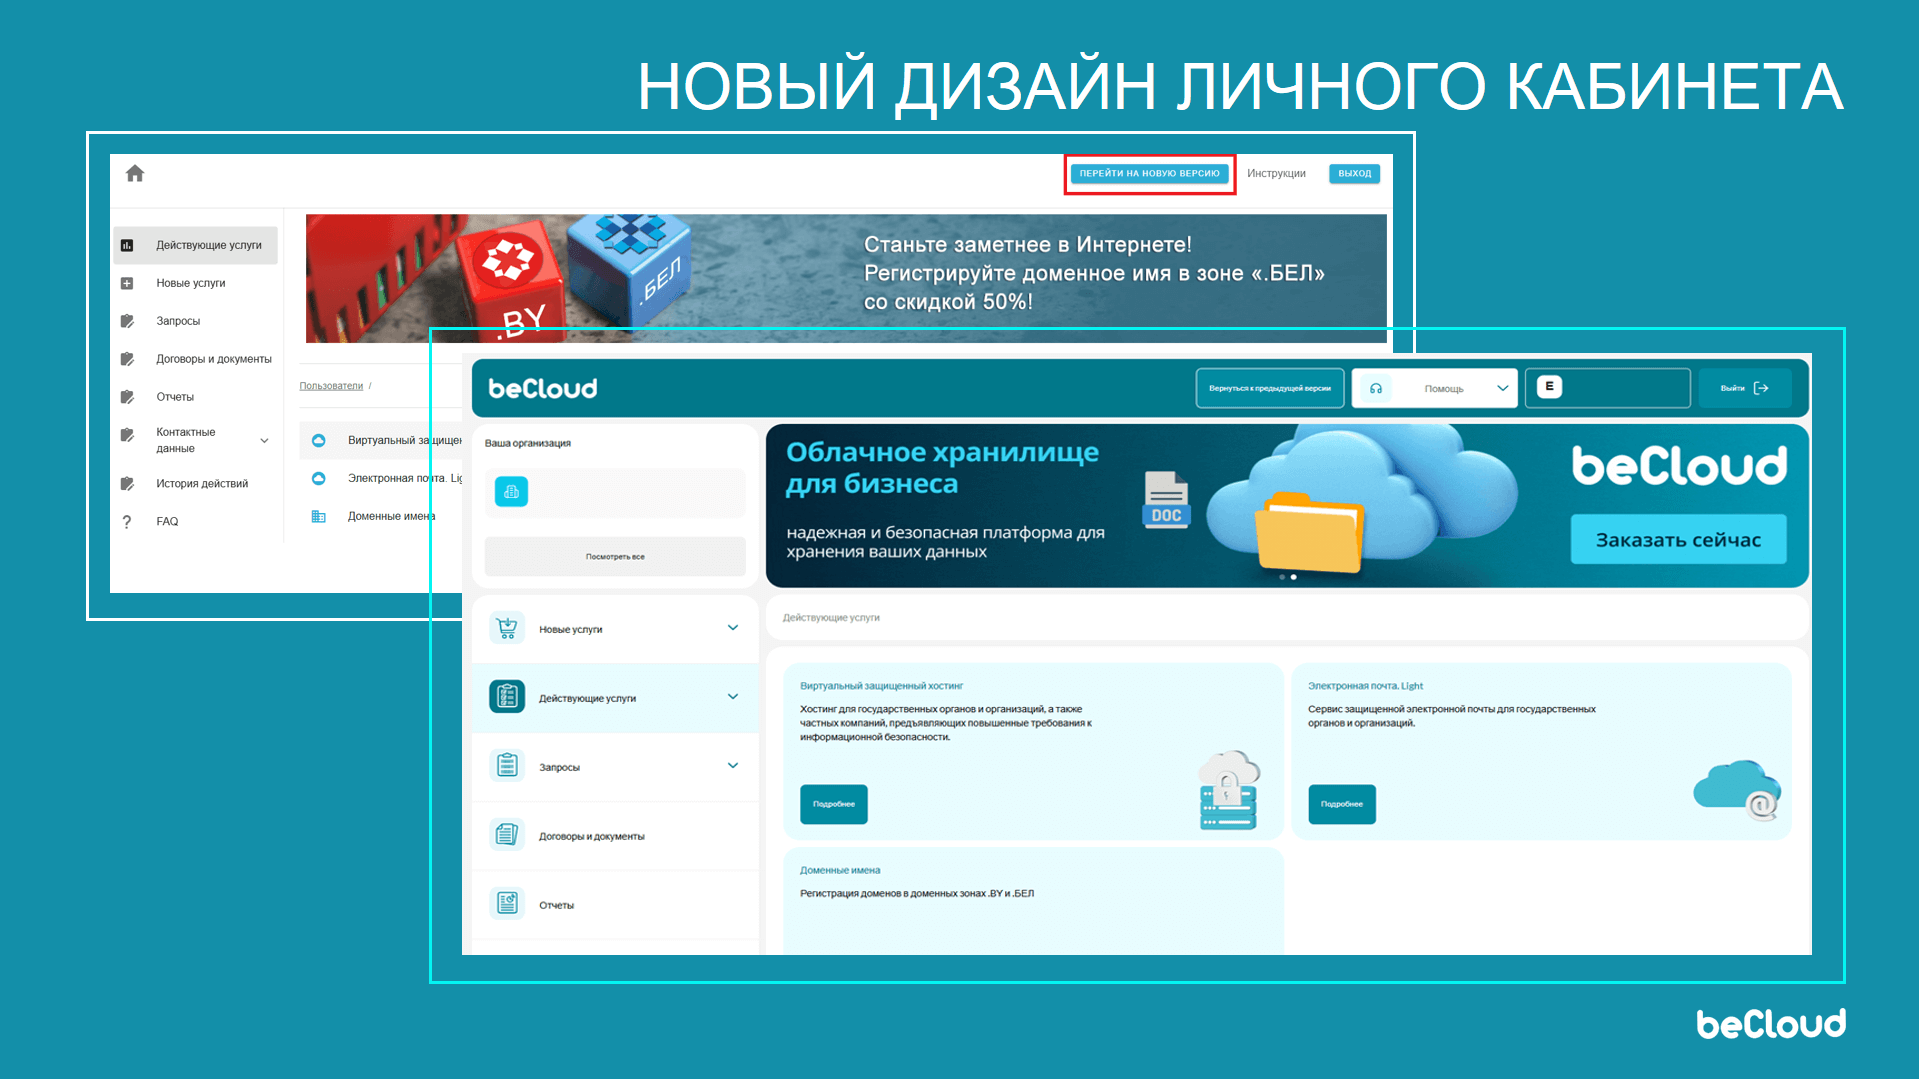
Task: Open 'Отчеты' in new sidebar
Action: pos(615,904)
